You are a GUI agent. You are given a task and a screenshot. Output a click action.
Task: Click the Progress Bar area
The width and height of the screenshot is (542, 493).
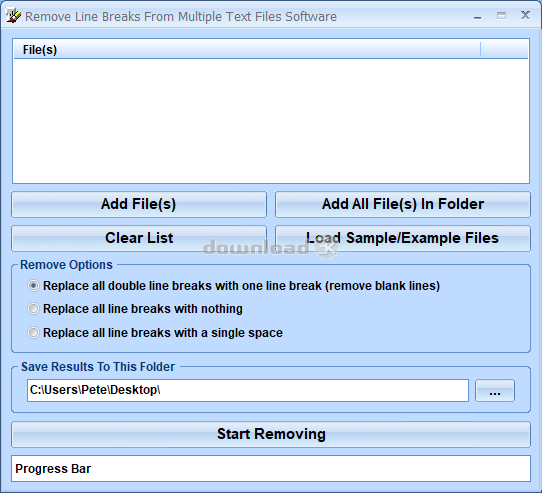point(271,469)
